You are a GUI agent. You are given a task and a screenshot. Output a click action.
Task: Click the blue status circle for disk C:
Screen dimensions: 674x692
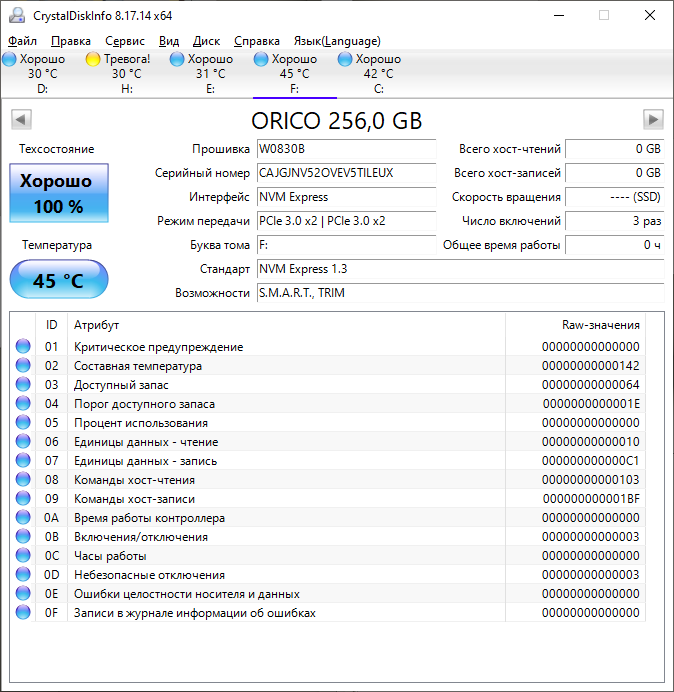click(344, 59)
